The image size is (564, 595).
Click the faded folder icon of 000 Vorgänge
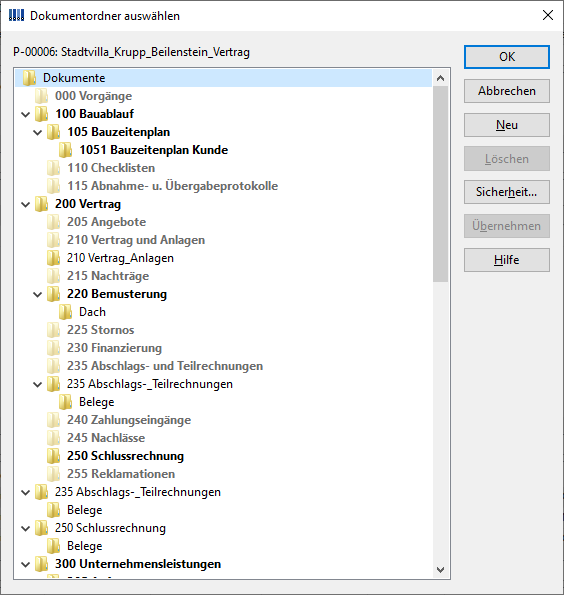tap(41, 96)
